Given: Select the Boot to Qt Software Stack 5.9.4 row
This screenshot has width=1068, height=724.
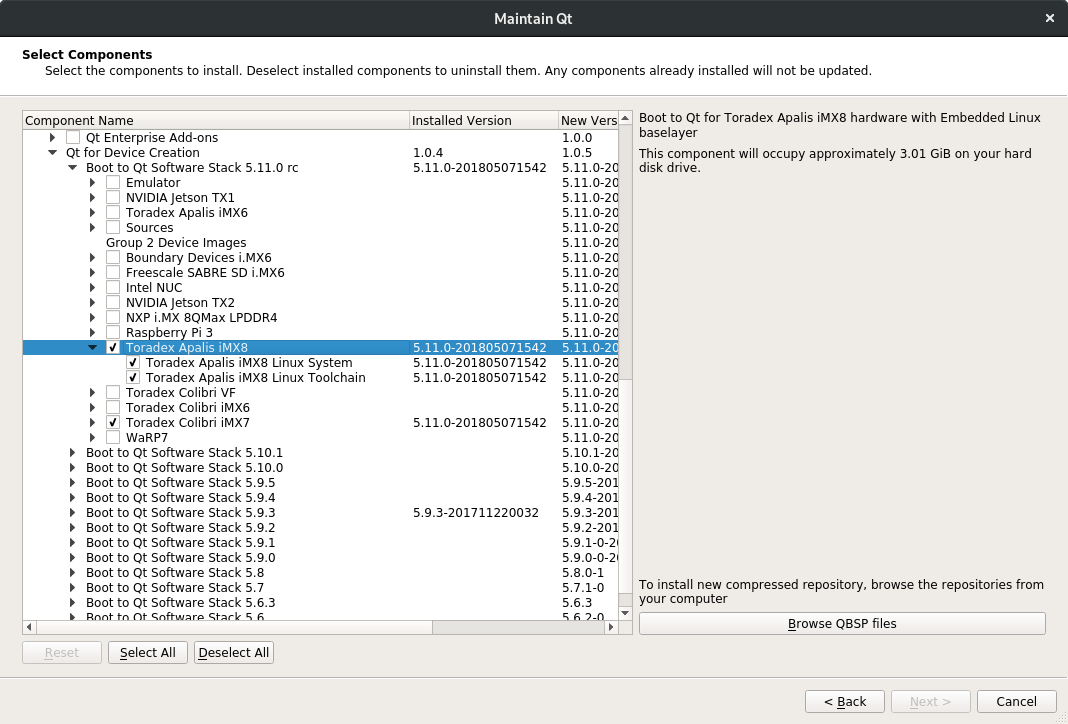Looking at the screenshot, I should [x=321, y=497].
